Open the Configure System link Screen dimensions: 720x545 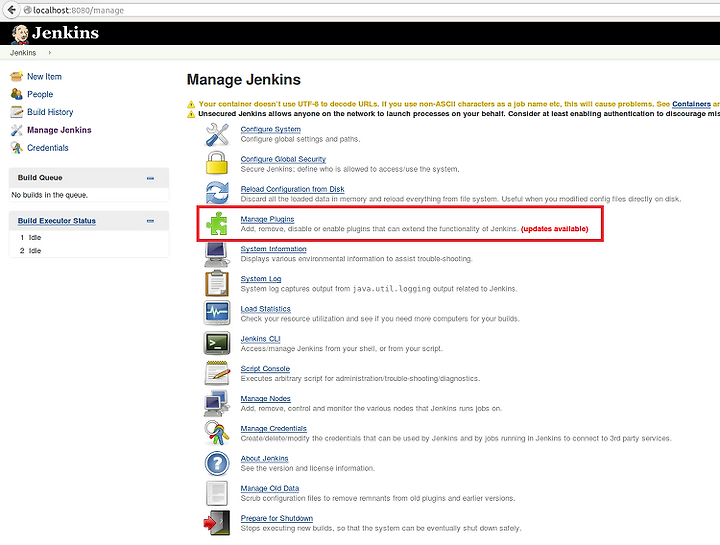270,129
